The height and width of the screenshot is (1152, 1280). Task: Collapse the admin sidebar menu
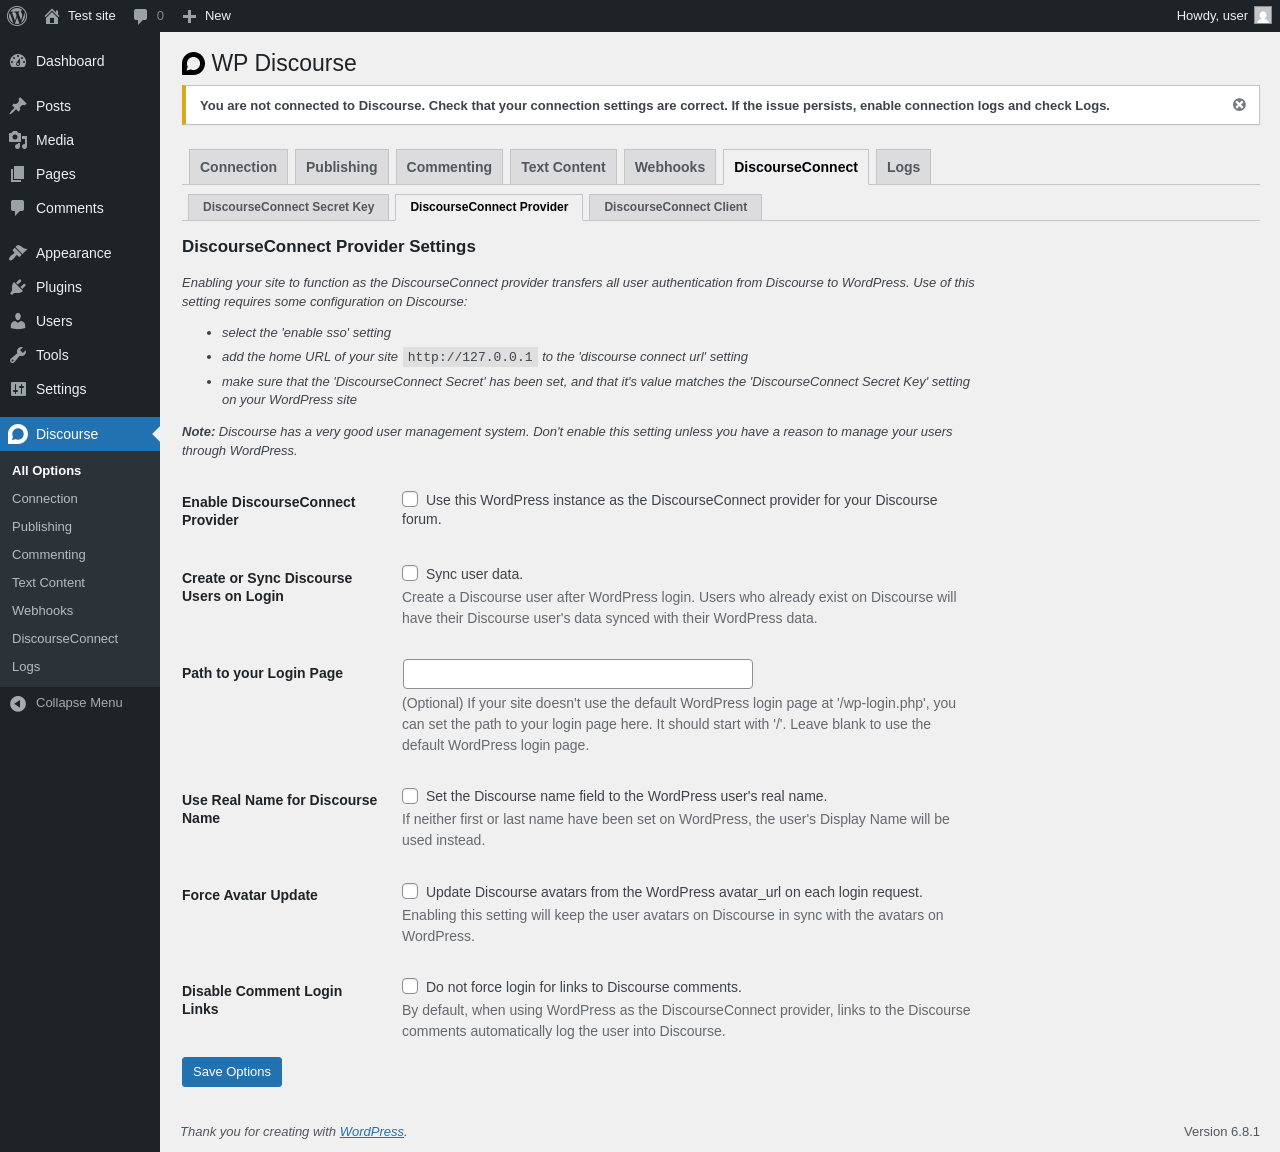[x=66, y=703]
